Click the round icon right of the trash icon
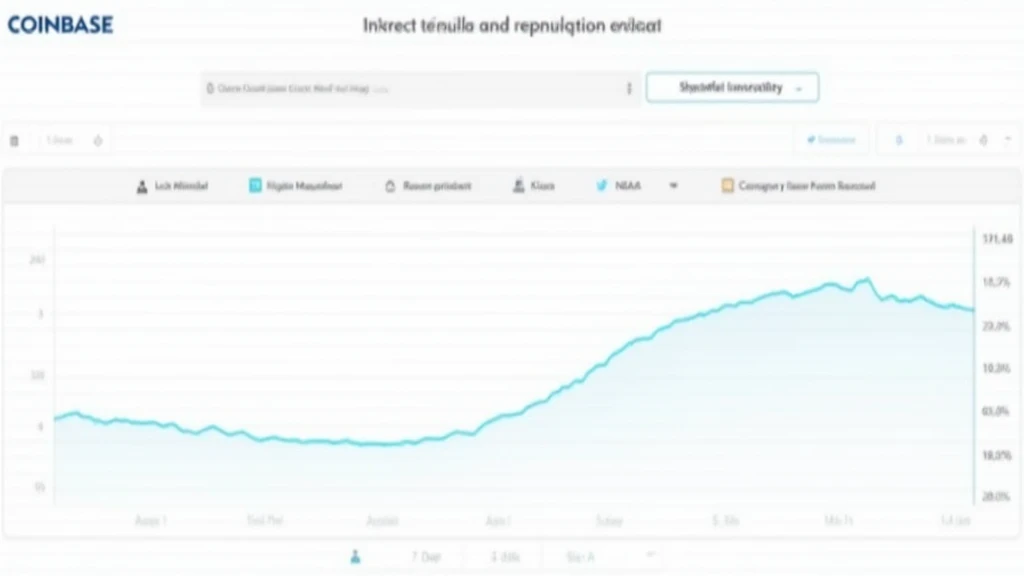Image resolution: width=1024 pixels, height=576 pixels. 98,141
